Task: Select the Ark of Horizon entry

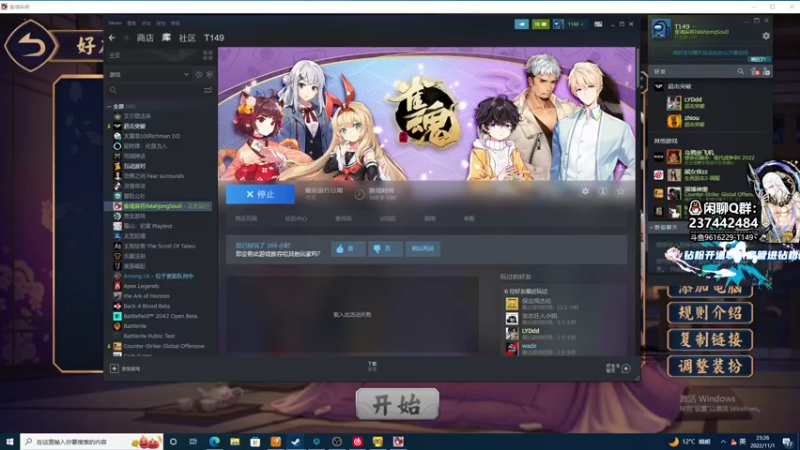Action: [146, 296]
